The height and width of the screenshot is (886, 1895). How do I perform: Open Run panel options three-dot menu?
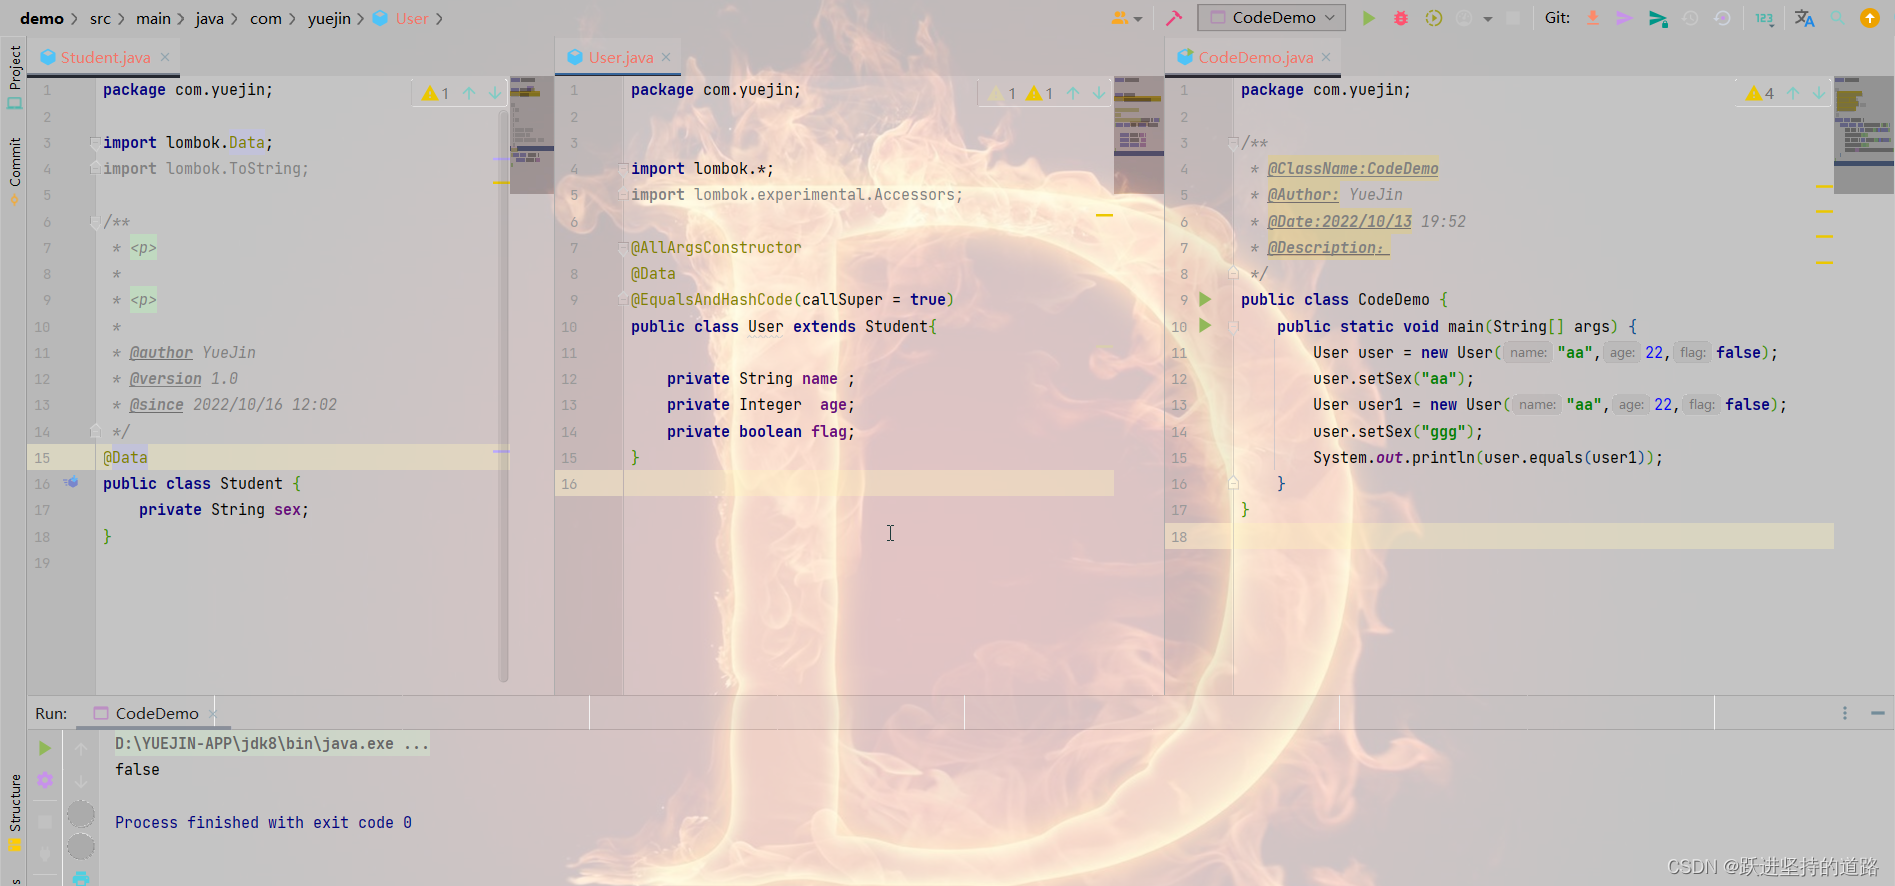tap(1845, 713)
